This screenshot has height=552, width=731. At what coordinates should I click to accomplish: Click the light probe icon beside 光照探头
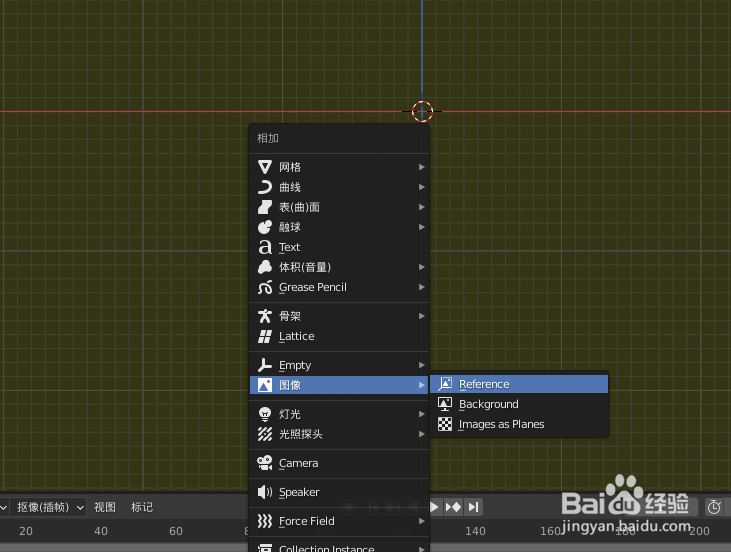coord(265,434)
